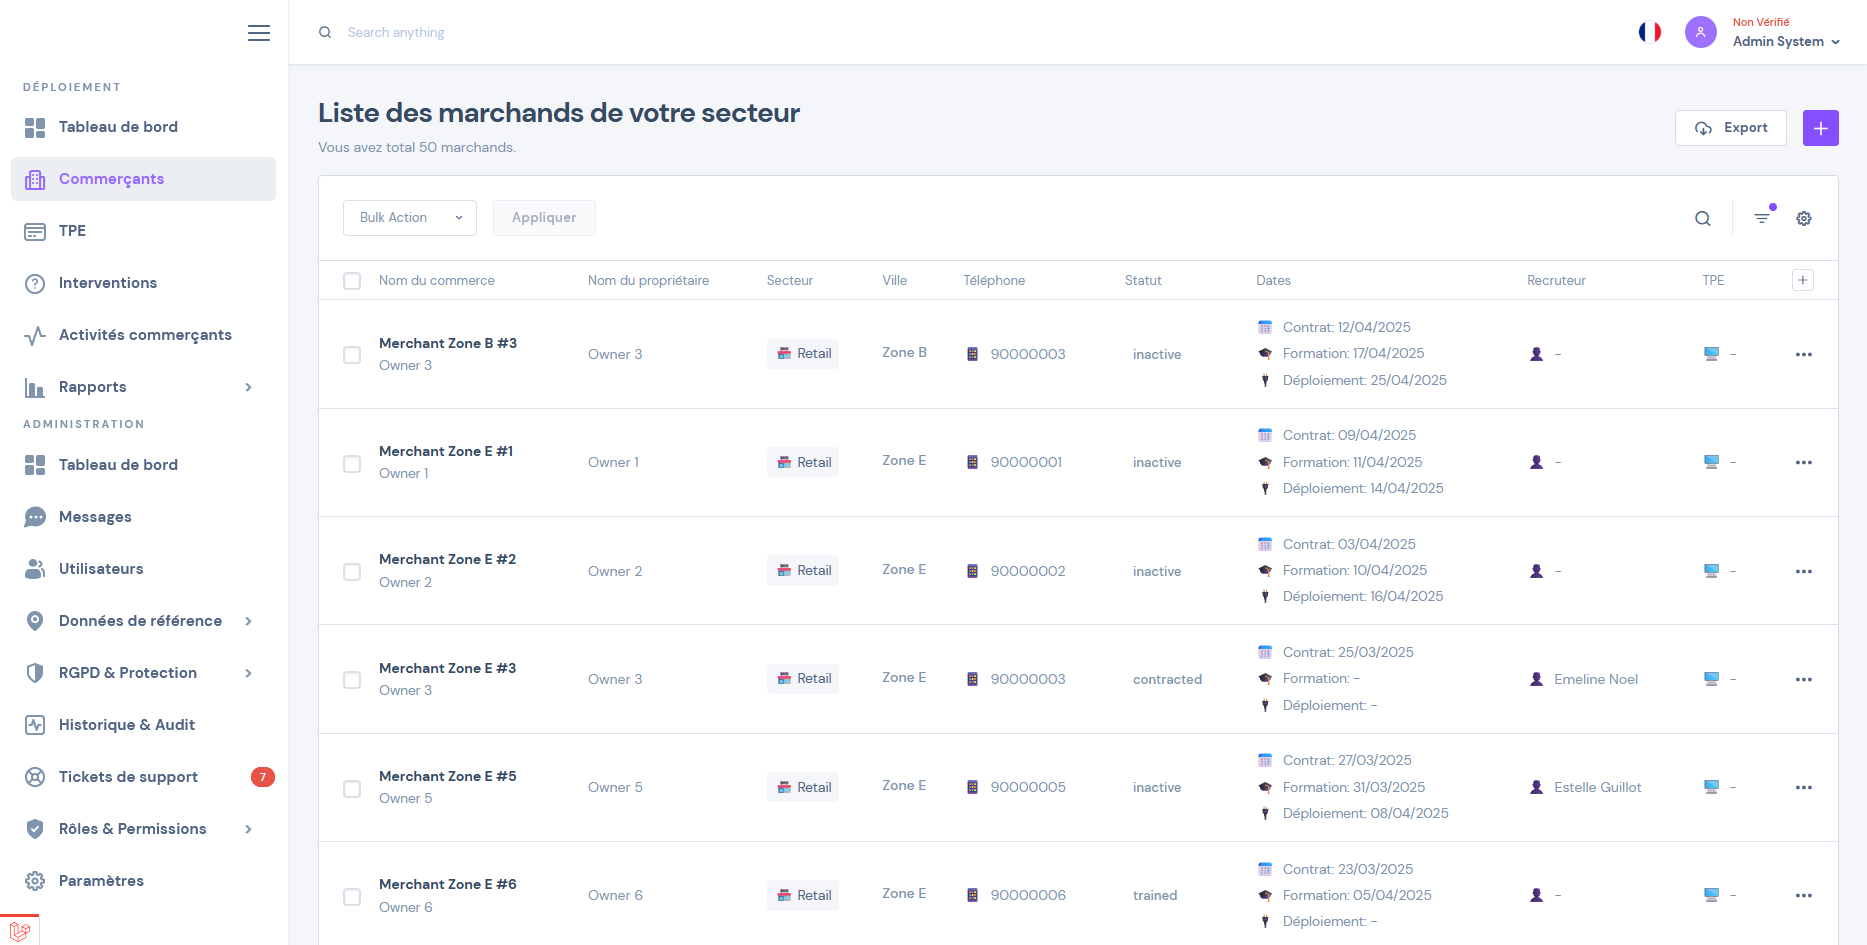Click the Export button
The image size is (1867, 945).
pos(1730,128)
